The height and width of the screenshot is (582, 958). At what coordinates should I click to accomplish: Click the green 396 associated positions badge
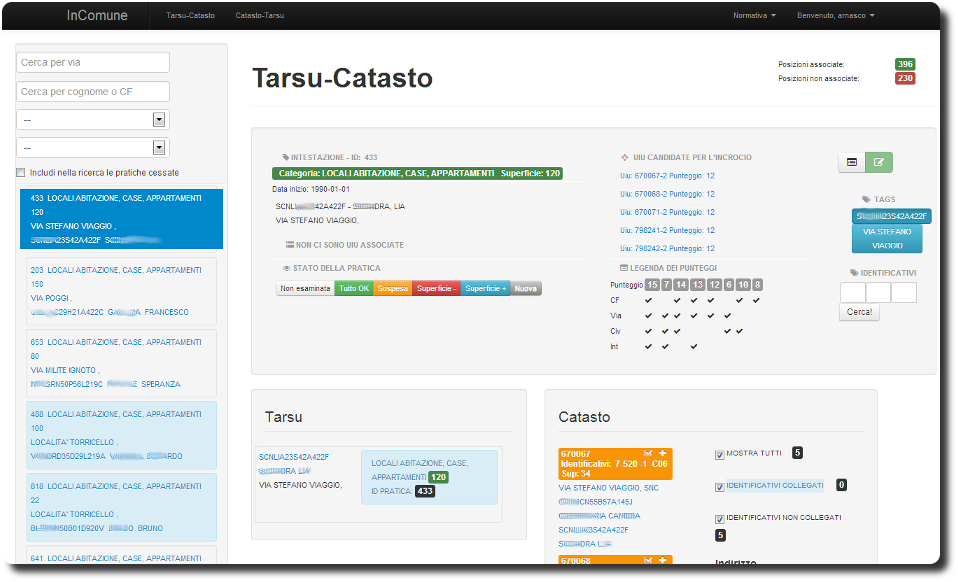pyautogui.click(x=904, y=64)
